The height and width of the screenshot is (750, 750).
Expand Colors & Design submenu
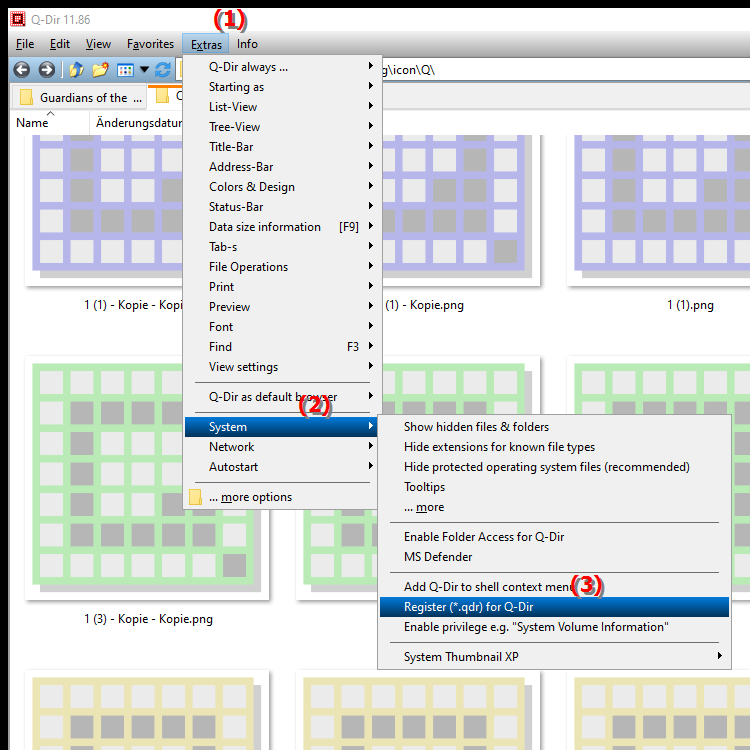pos(281,187)
